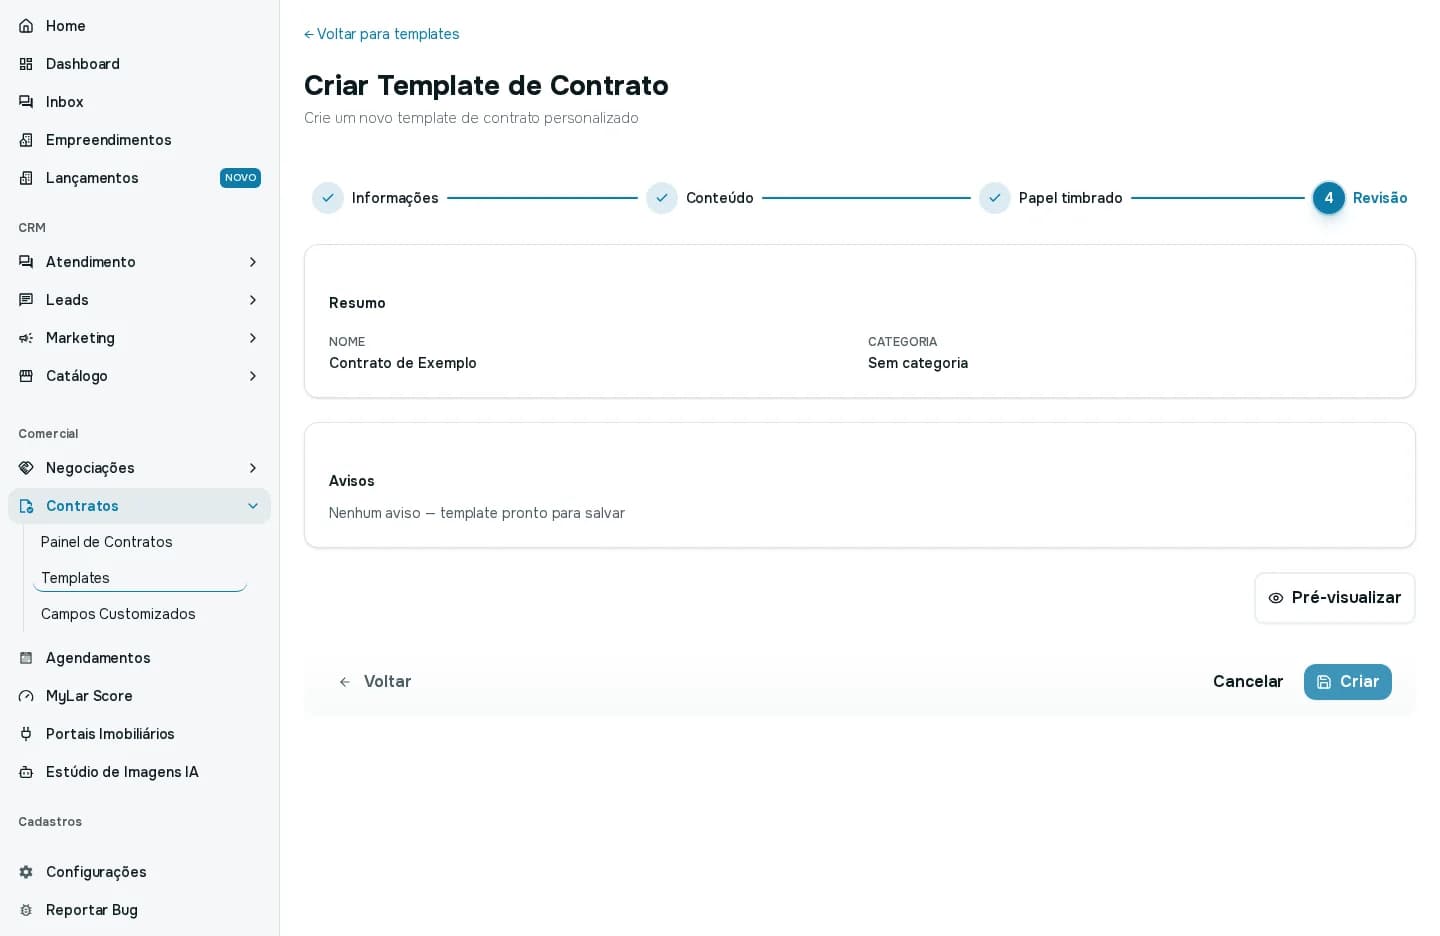This screenshot has width=1440, height=936.
Task: Go to the Informações step
Action: [375, 198]
